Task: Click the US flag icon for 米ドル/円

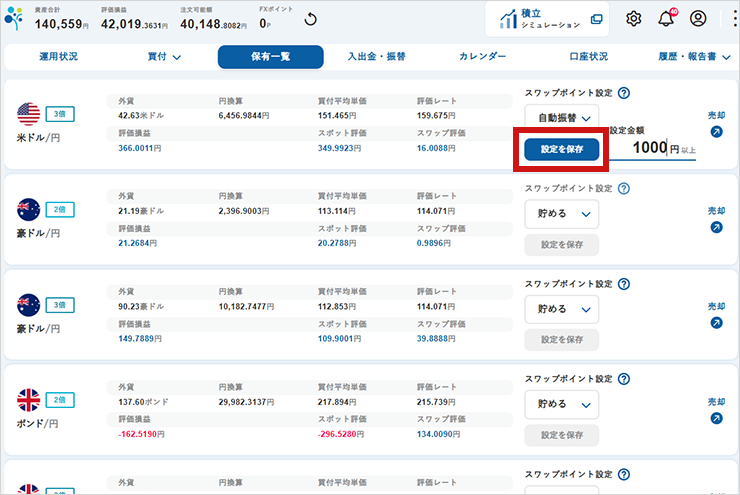Action: [28, 114]
